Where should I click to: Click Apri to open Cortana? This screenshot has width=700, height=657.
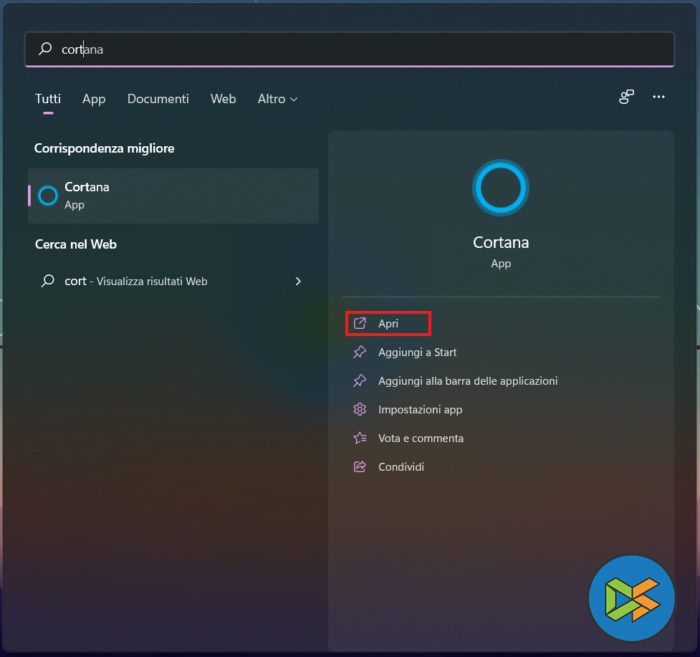[x=388, y=324]
